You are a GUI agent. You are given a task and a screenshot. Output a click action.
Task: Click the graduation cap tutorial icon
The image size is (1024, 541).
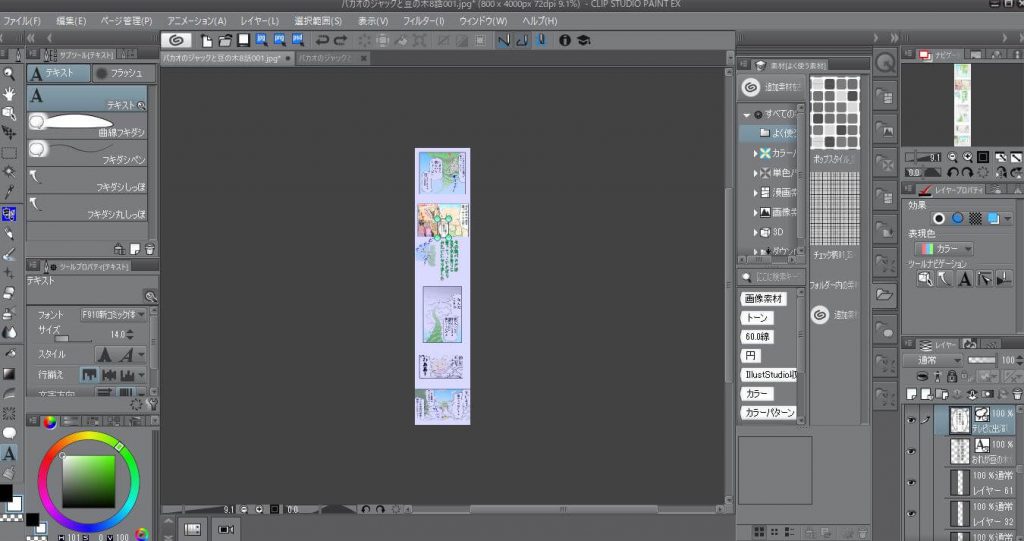coord(584,41)
